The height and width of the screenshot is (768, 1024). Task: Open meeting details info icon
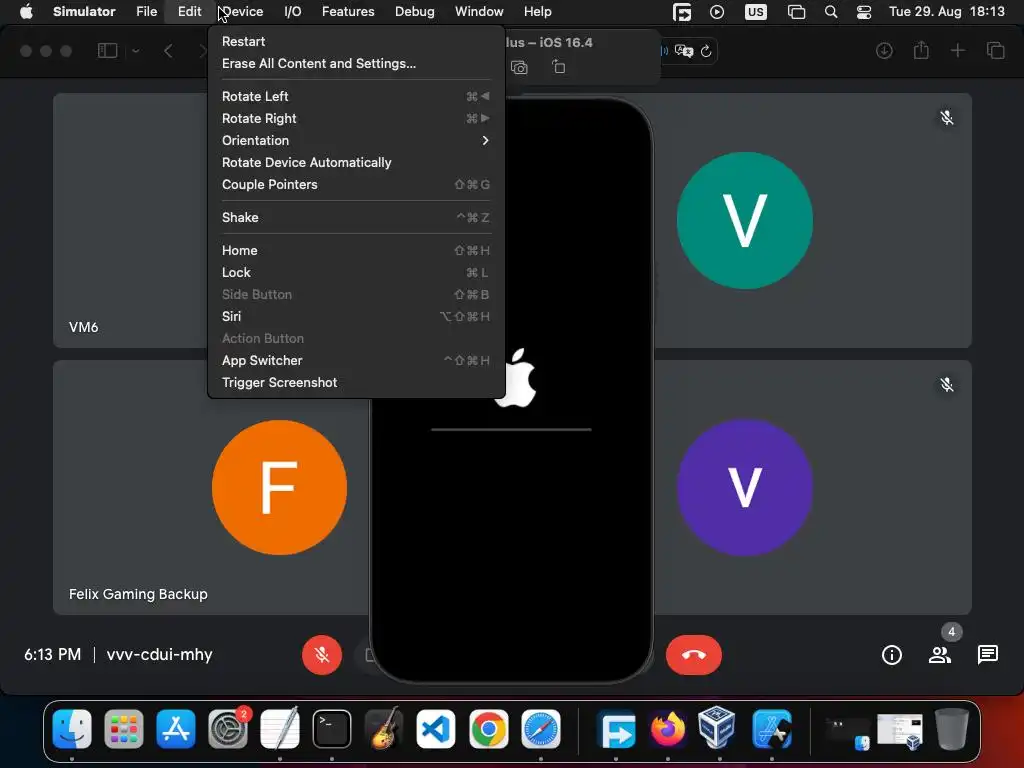891,654
